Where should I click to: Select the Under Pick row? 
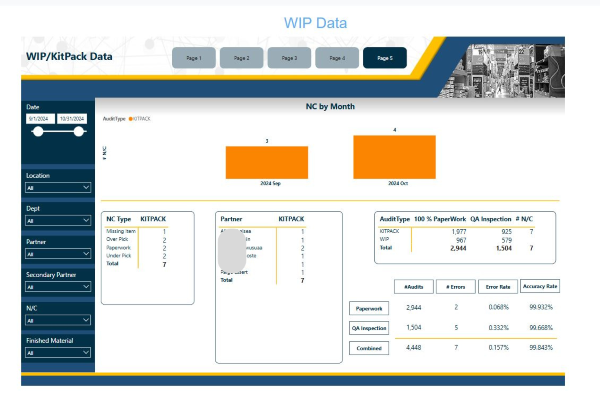point(137,256)
